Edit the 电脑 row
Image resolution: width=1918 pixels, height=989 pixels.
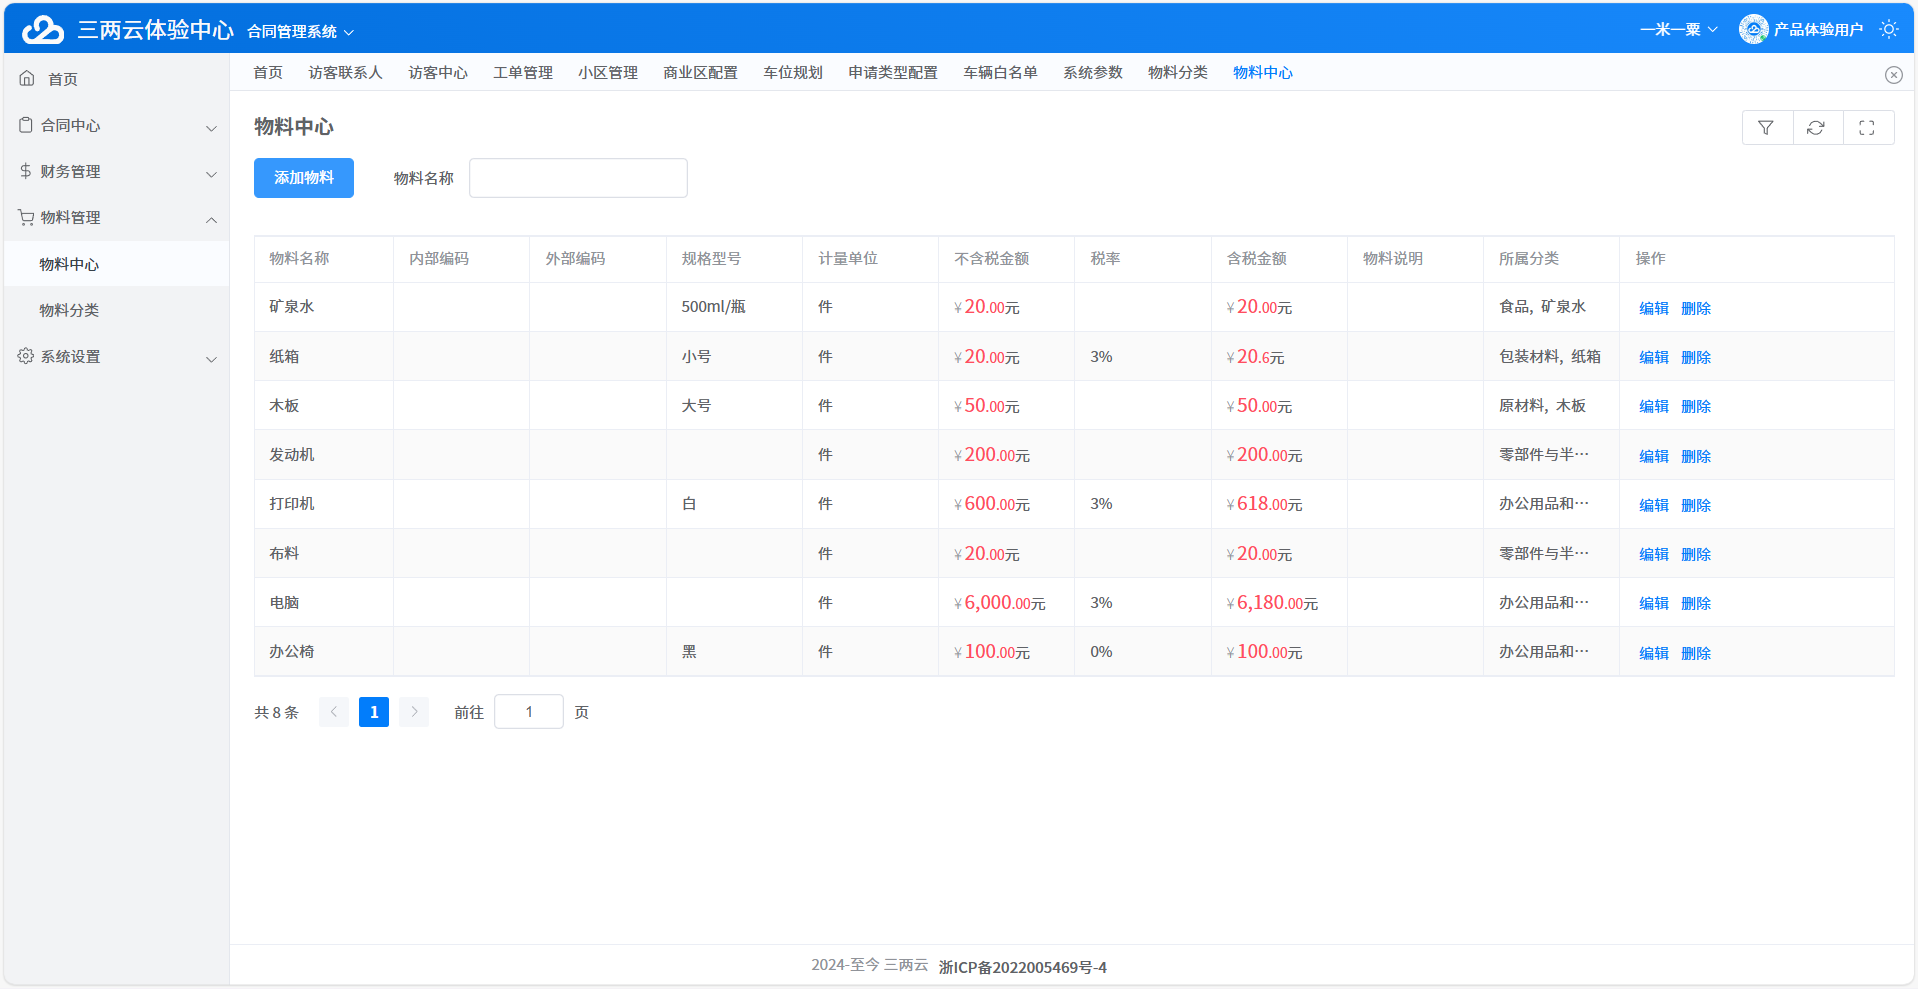(1654, 603)
